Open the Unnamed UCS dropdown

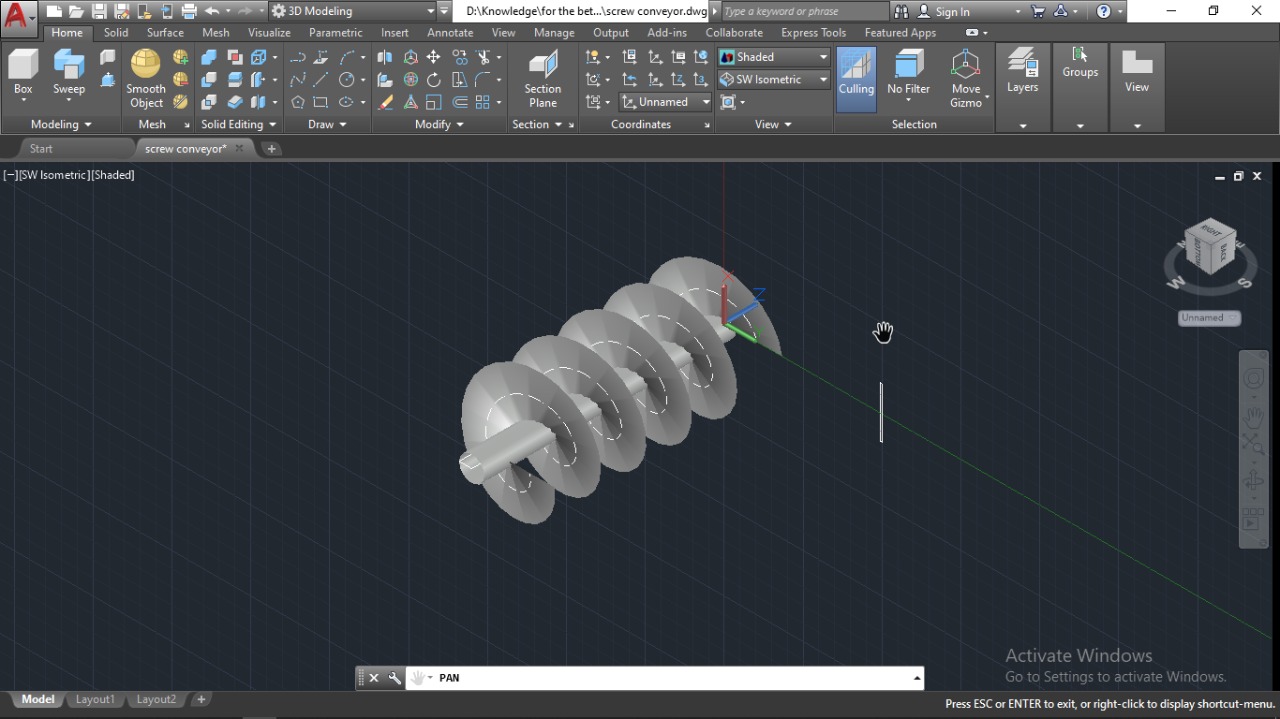pyautogui.click(x=665, y=102)
